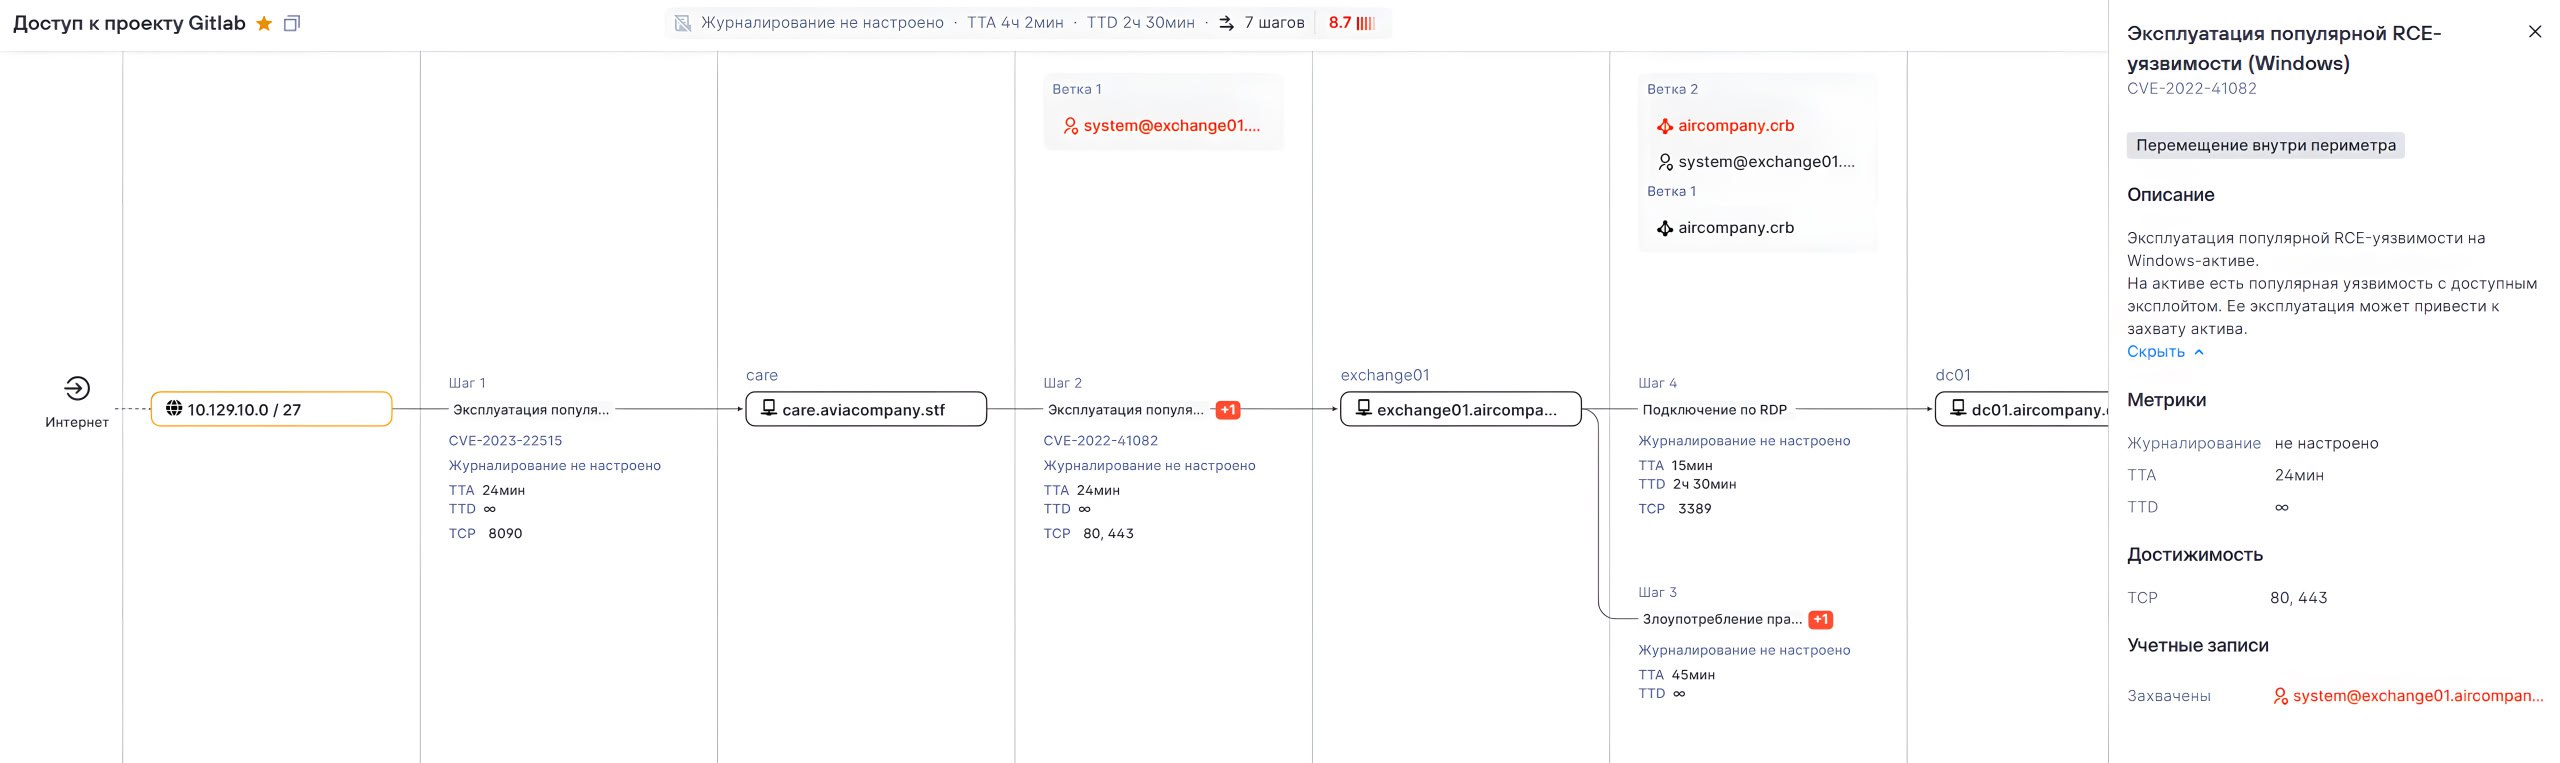2560x763 pixels.
Task: Select the exchange01 host node
Action: pos(1460,409)
